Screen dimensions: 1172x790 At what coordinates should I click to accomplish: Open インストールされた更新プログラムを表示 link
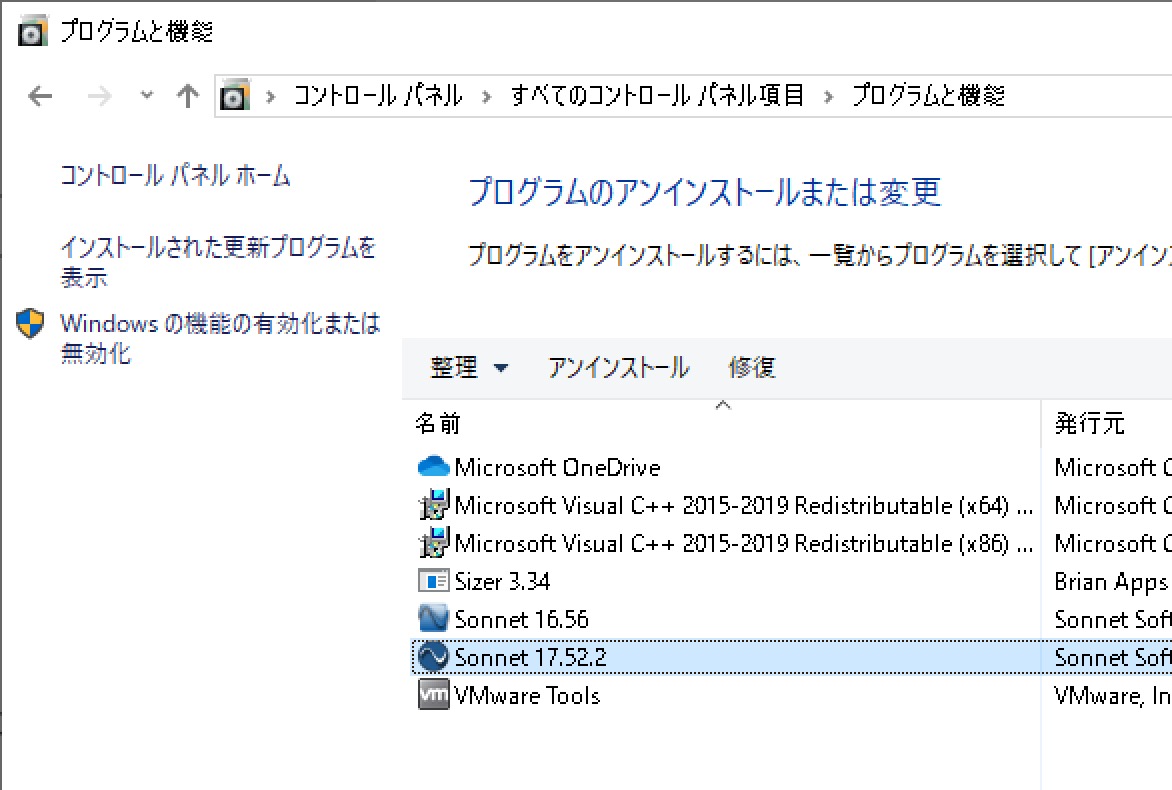click(218, 262)
